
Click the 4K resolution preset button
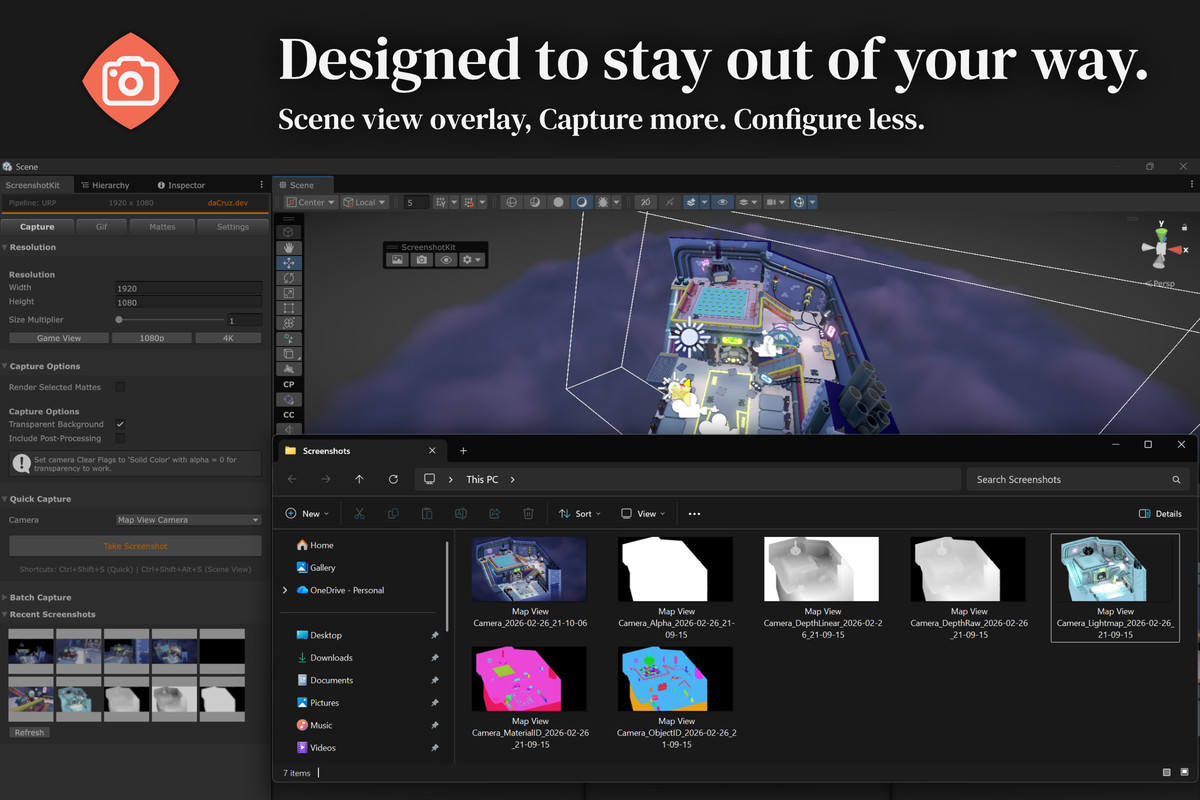[x=228, y=338]
